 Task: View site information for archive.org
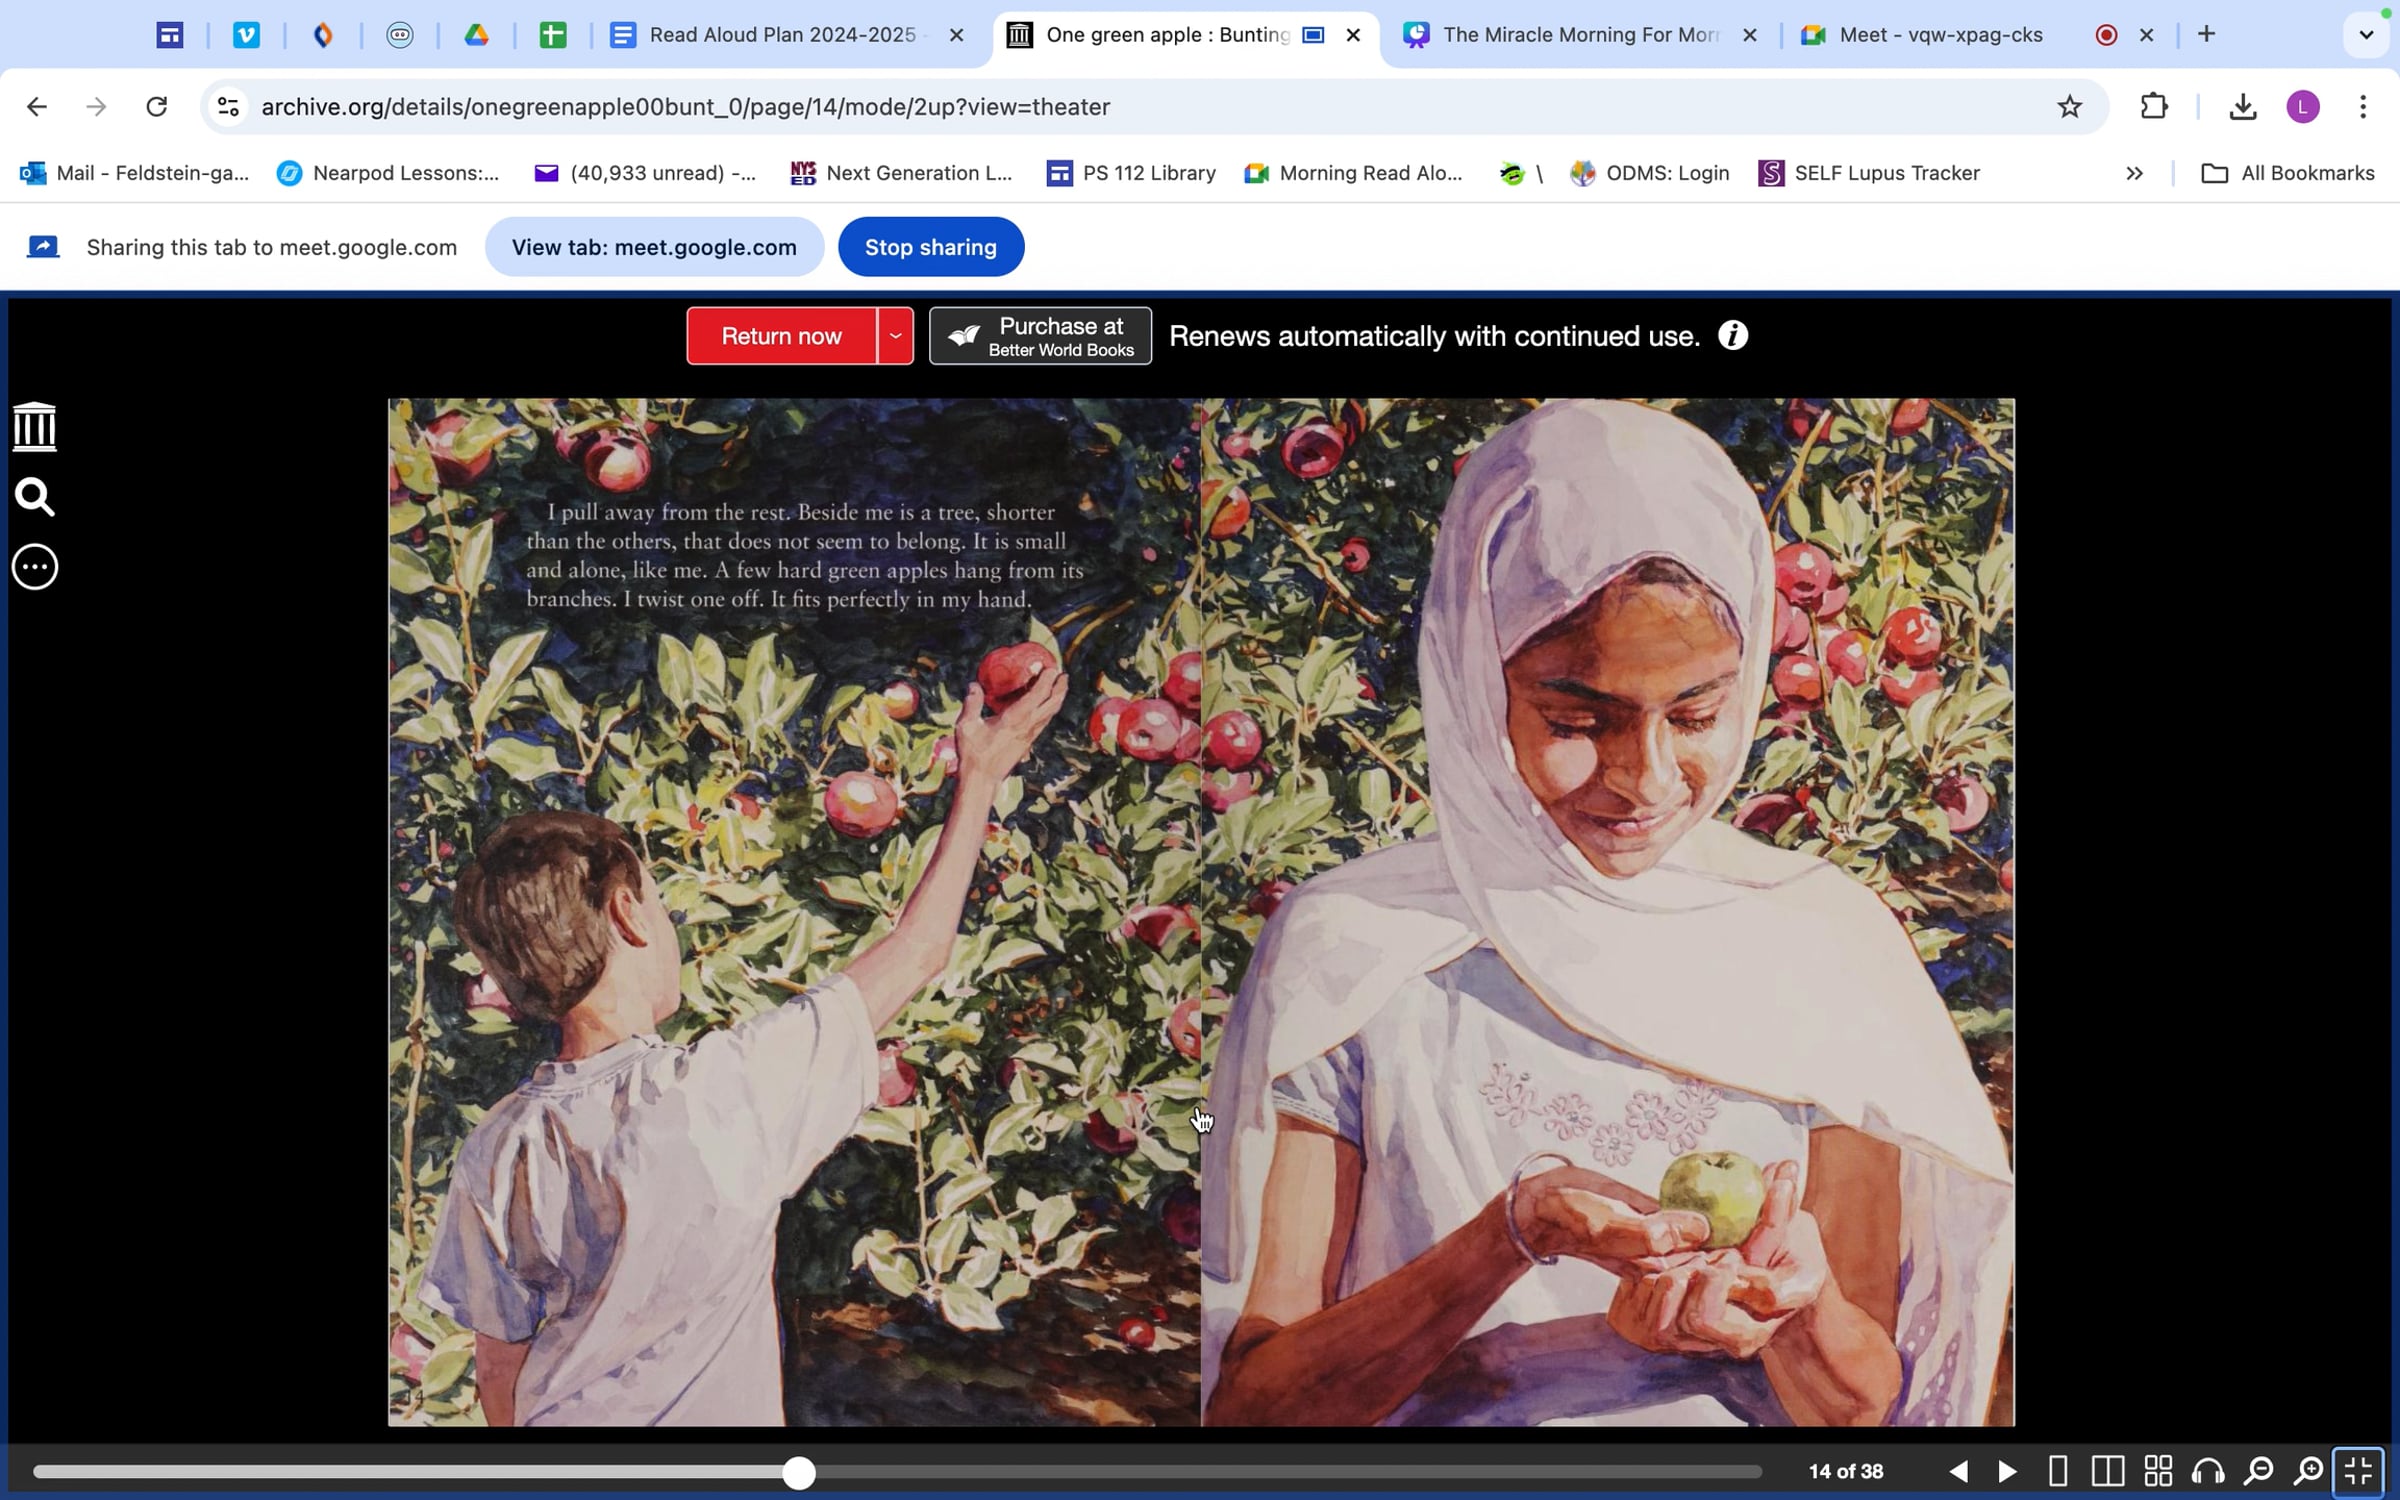(x=228, y=107)
